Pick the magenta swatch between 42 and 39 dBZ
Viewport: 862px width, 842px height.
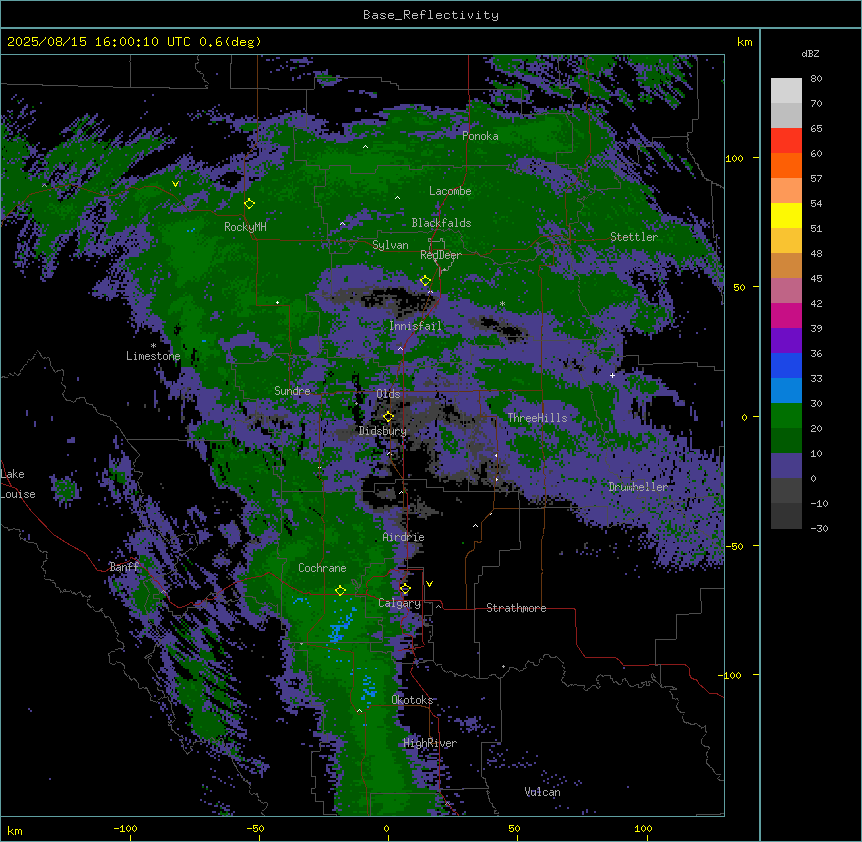786,315
